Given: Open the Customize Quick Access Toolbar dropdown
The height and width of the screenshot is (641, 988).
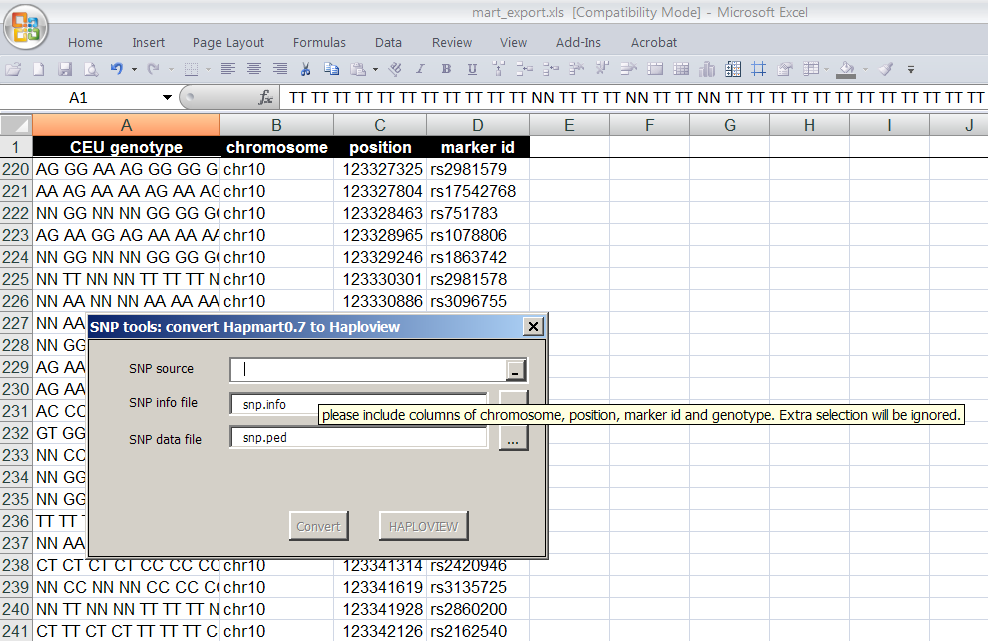Looking at the screenshot, I should click(x=910, y=69).
